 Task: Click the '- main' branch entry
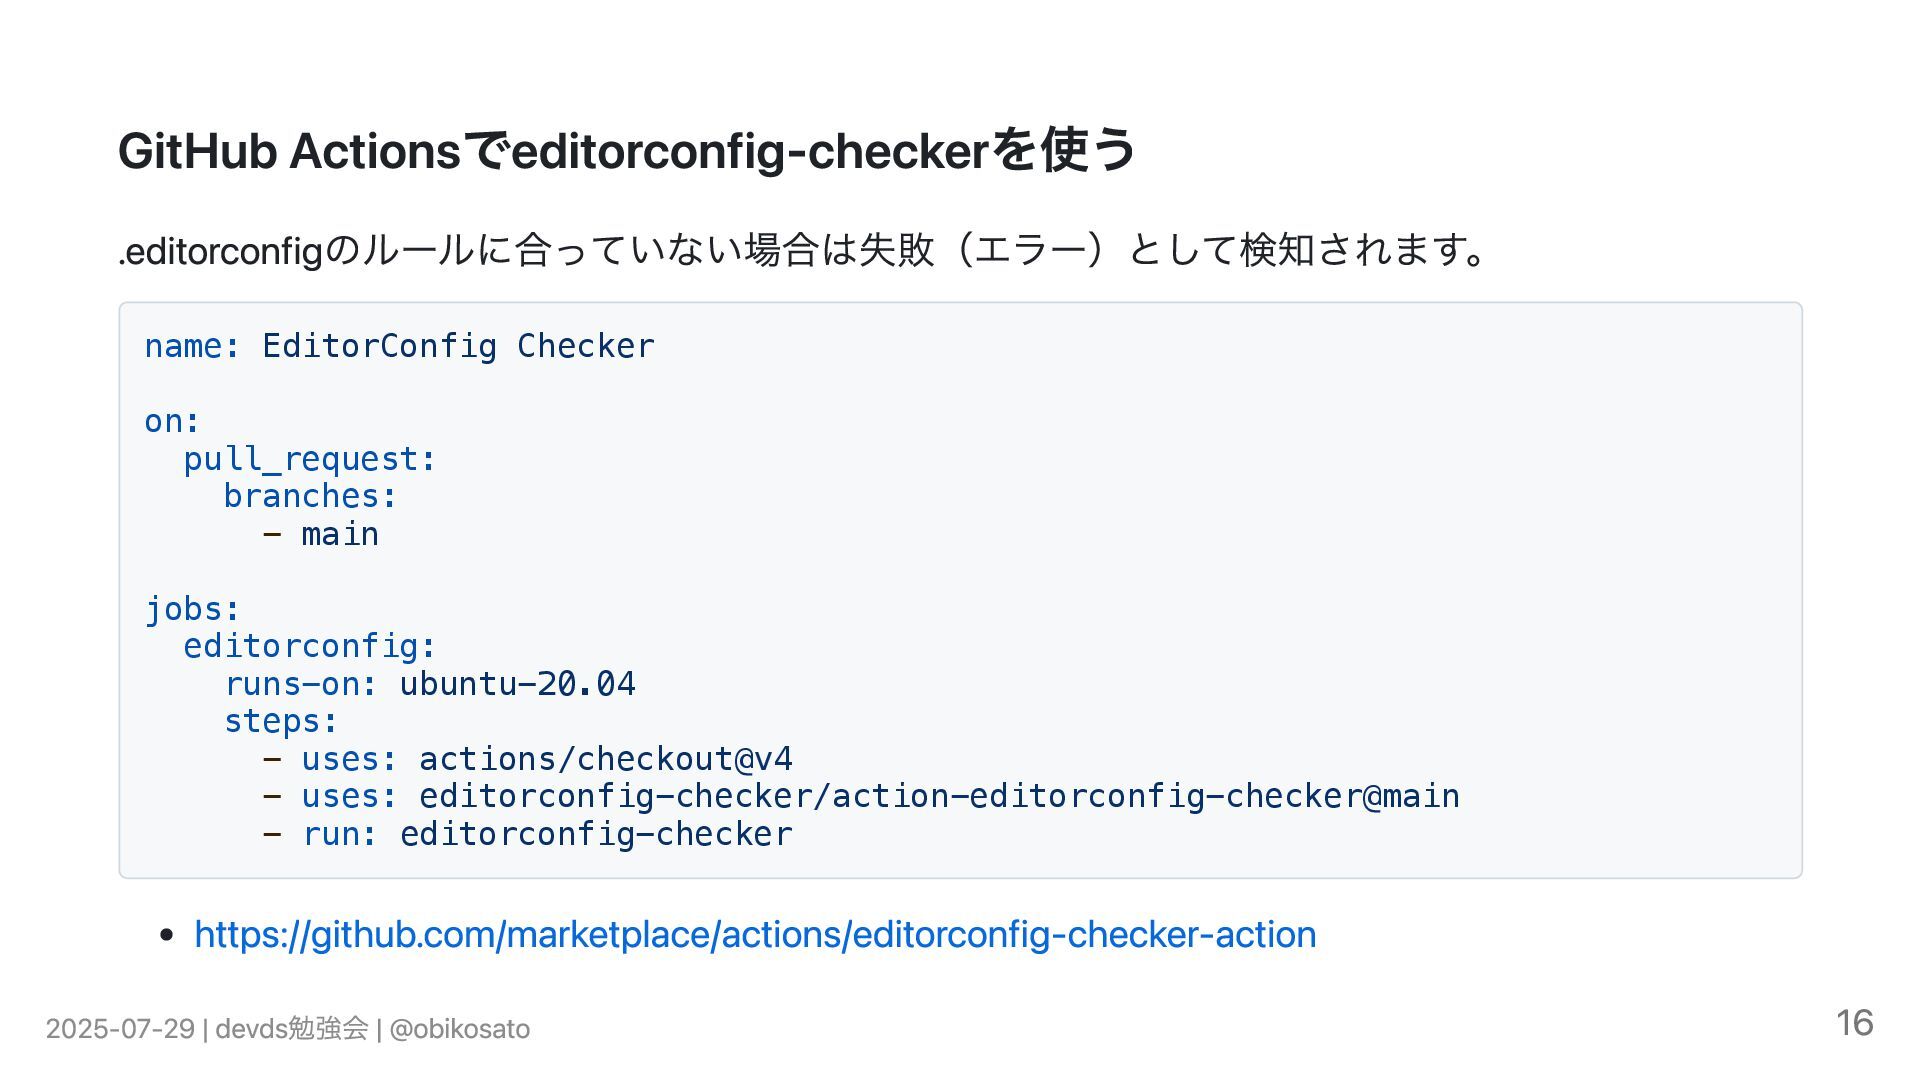(320, 534)
